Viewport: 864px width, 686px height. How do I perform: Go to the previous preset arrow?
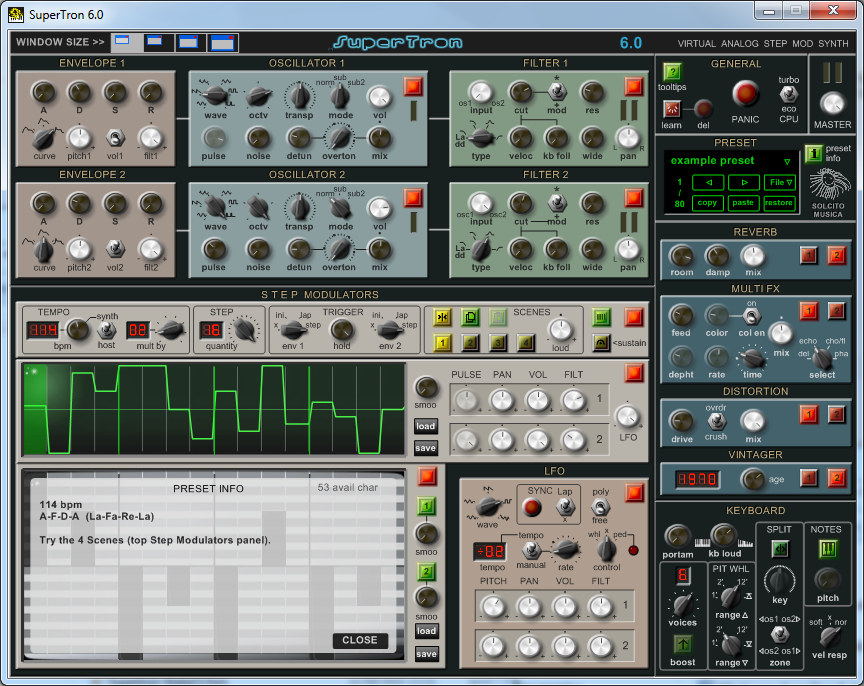708,182
